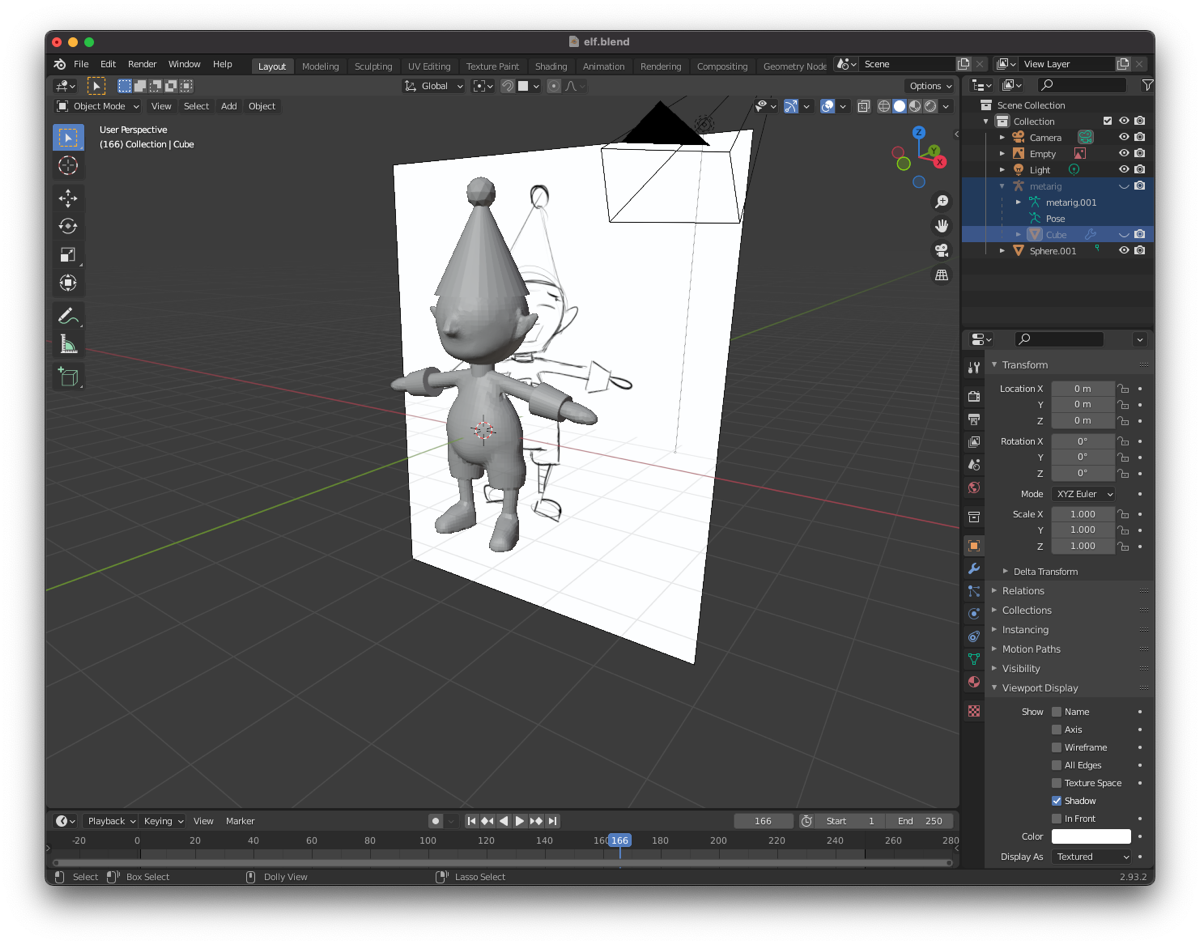
Task: Activate the Annotate tool
Action: pos(68,316)
